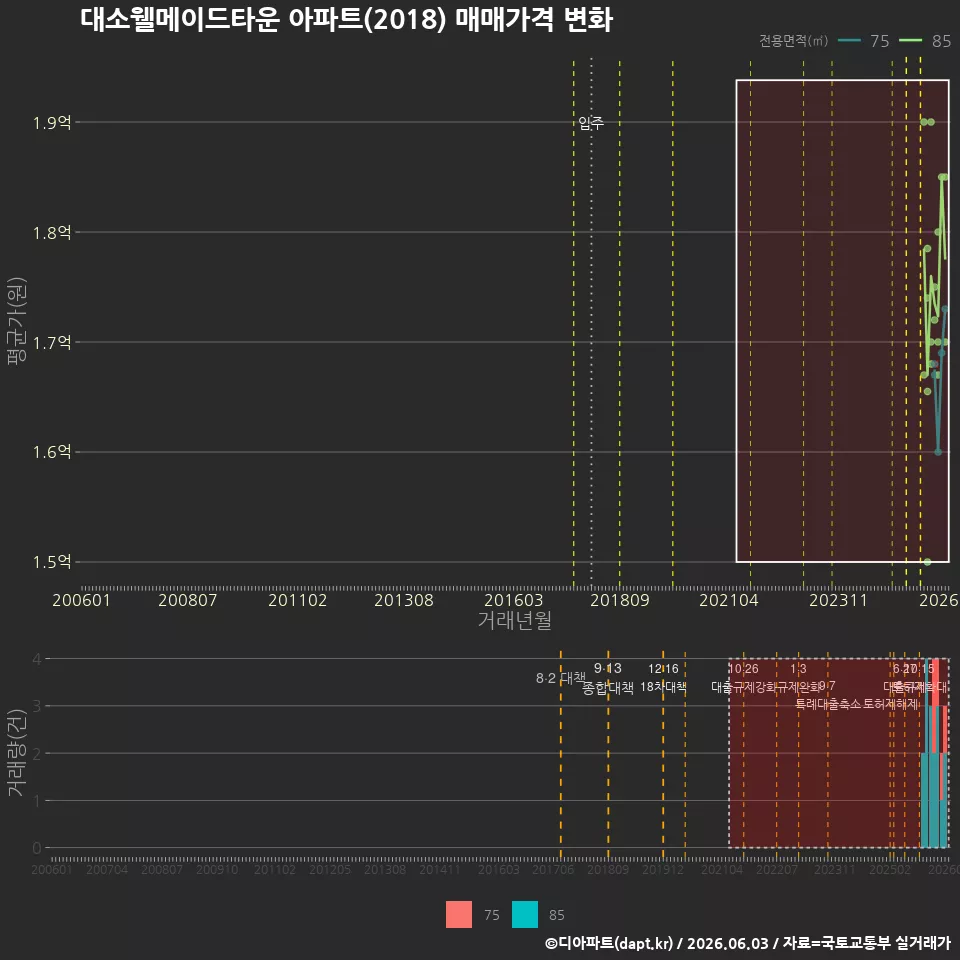Click the 9·13 annotation label

tap(607, 668)
